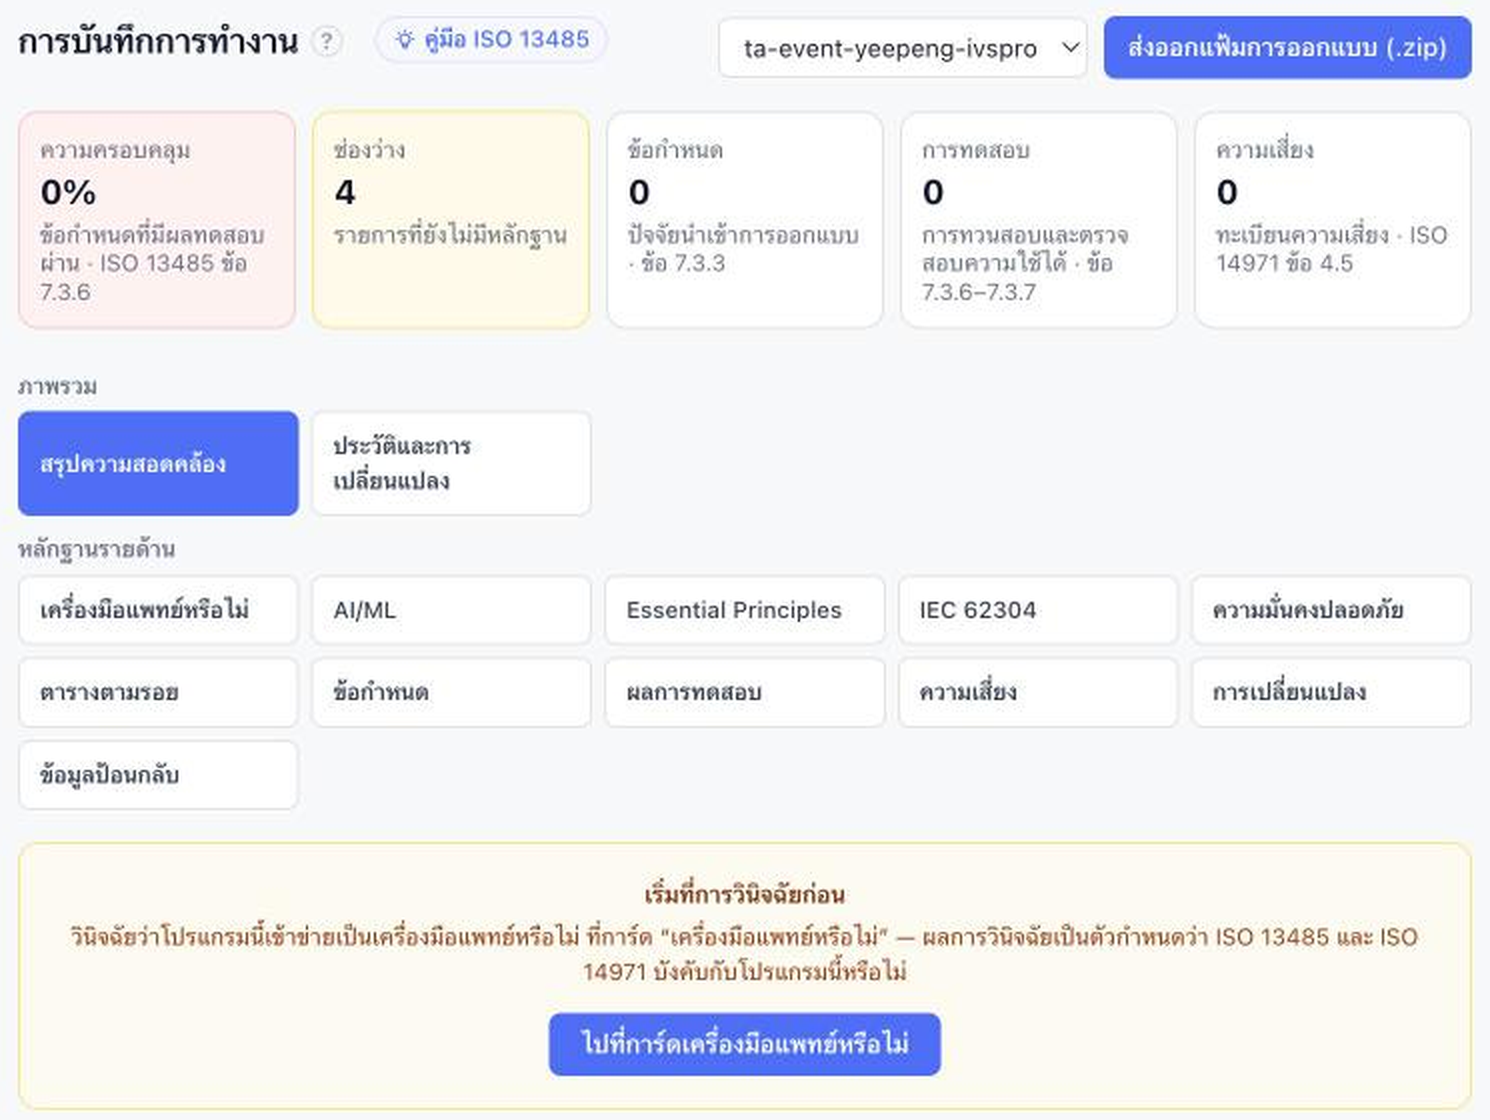
Task: Open the Essential Principles tab
Action: click(x=745, y=610)
